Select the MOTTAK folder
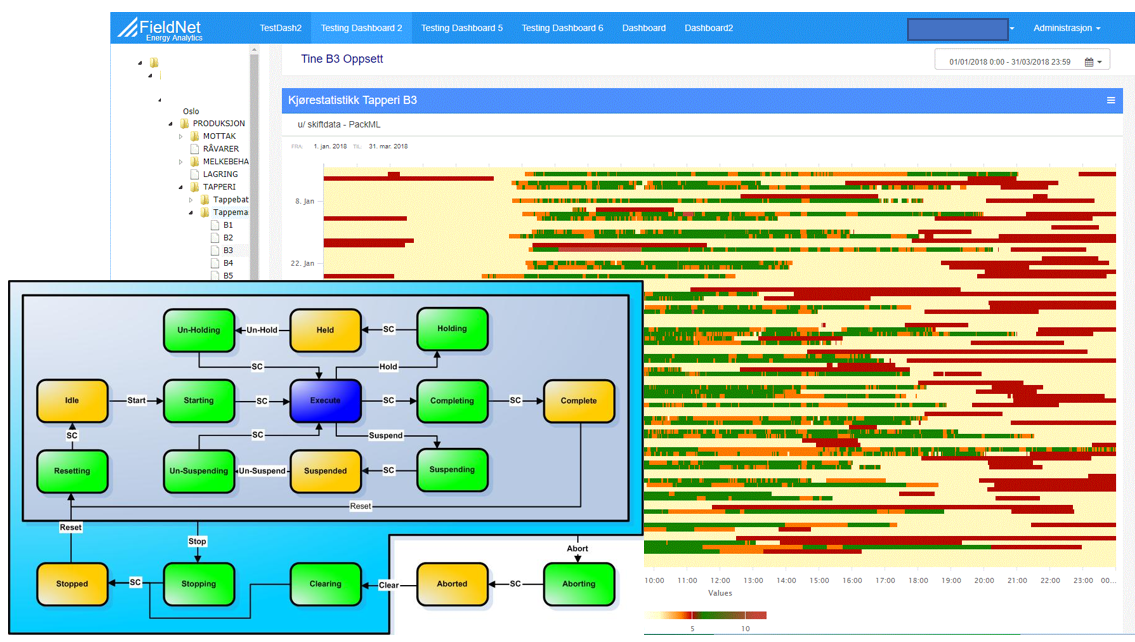The height and width of the screenshot is (642, 1135). click(219, 136)
